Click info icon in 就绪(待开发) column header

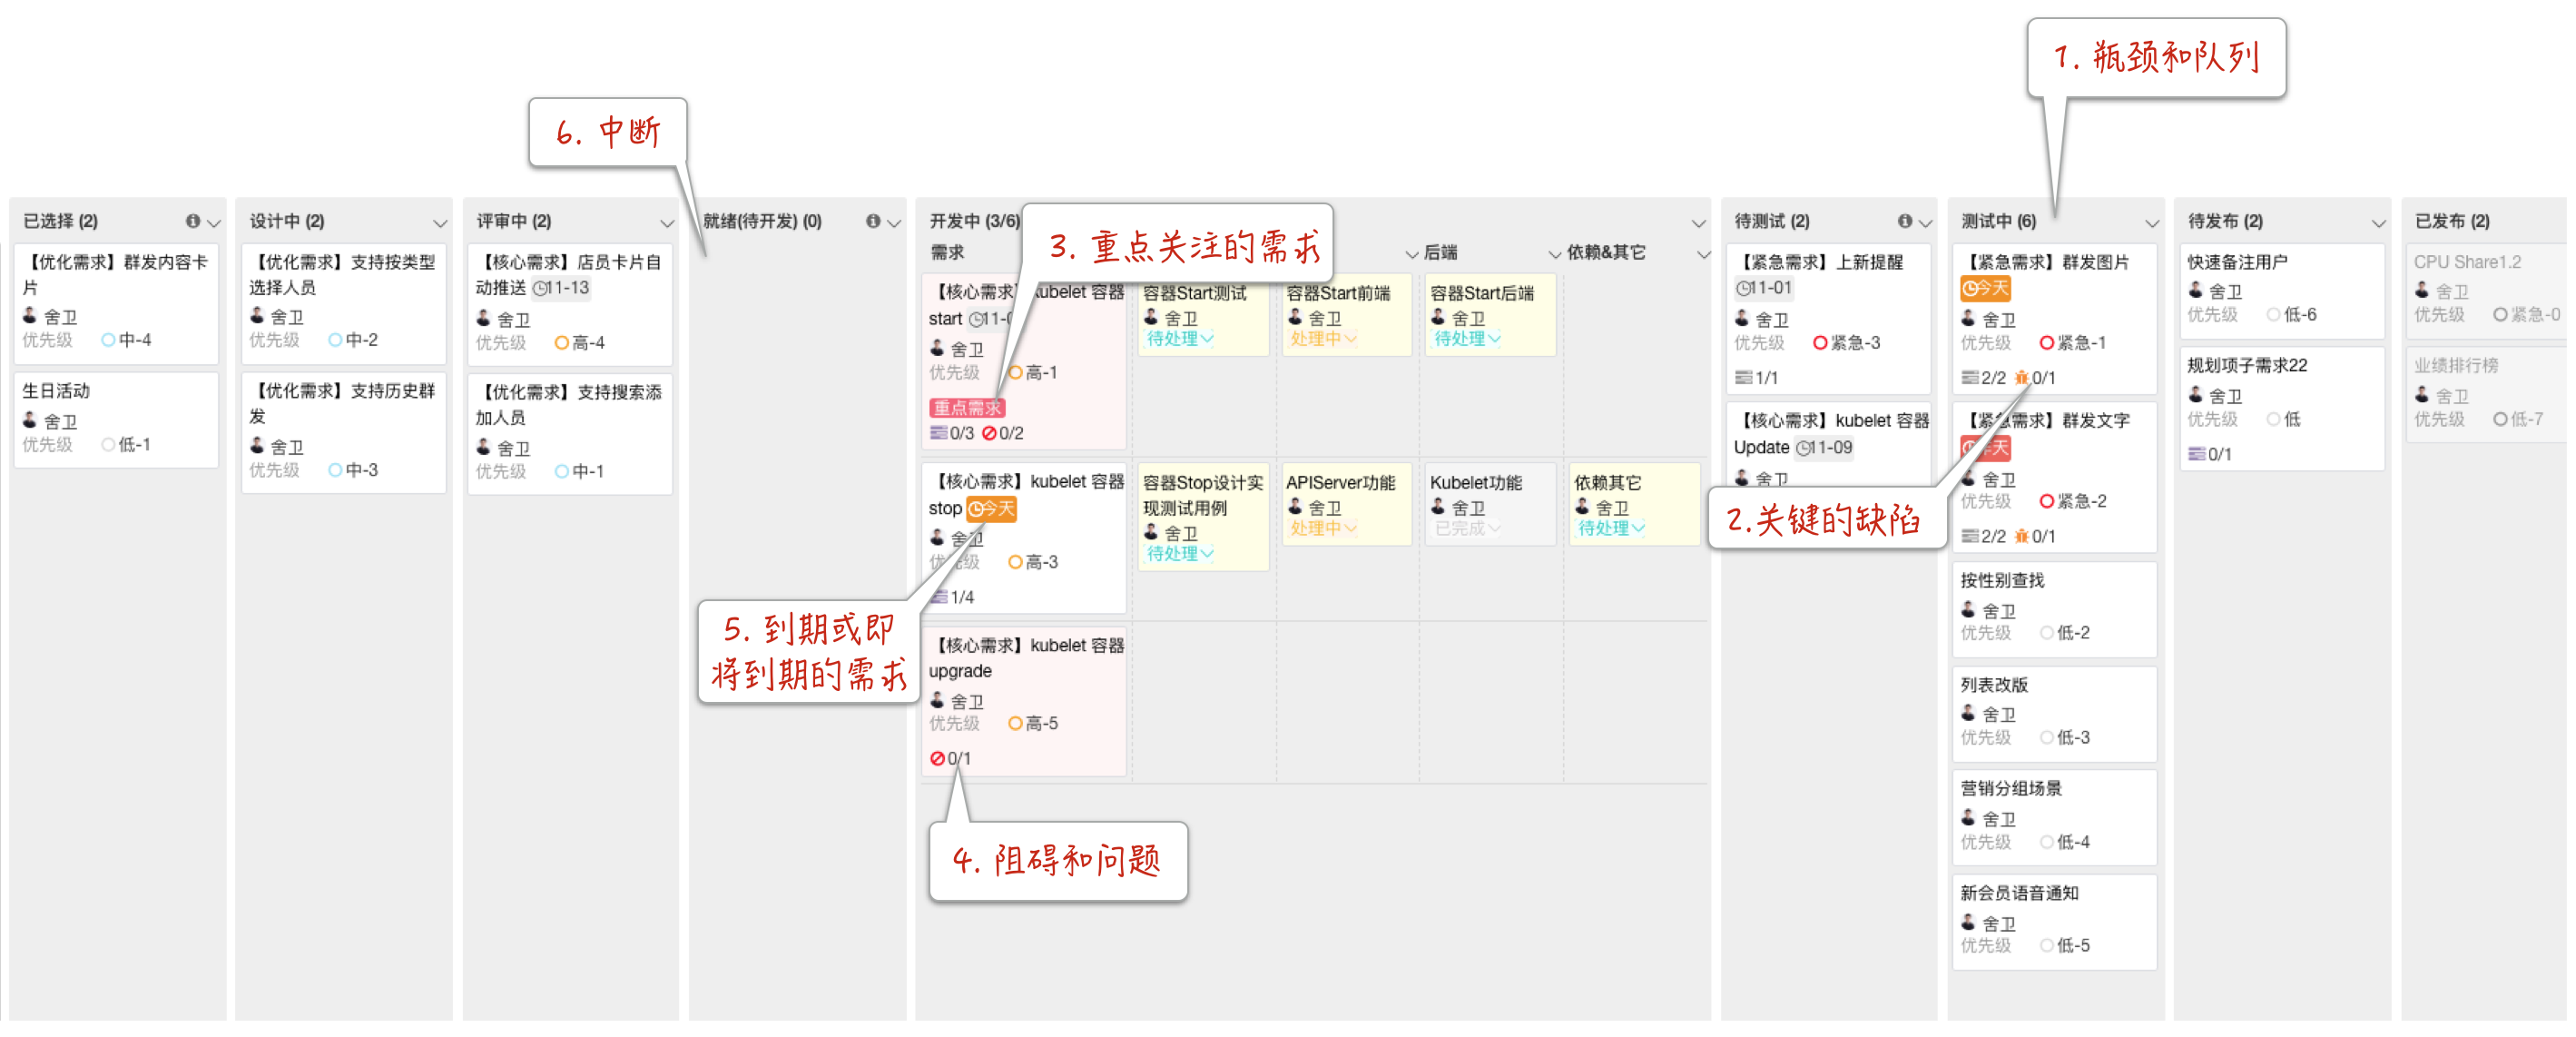[x=873, y=221]
